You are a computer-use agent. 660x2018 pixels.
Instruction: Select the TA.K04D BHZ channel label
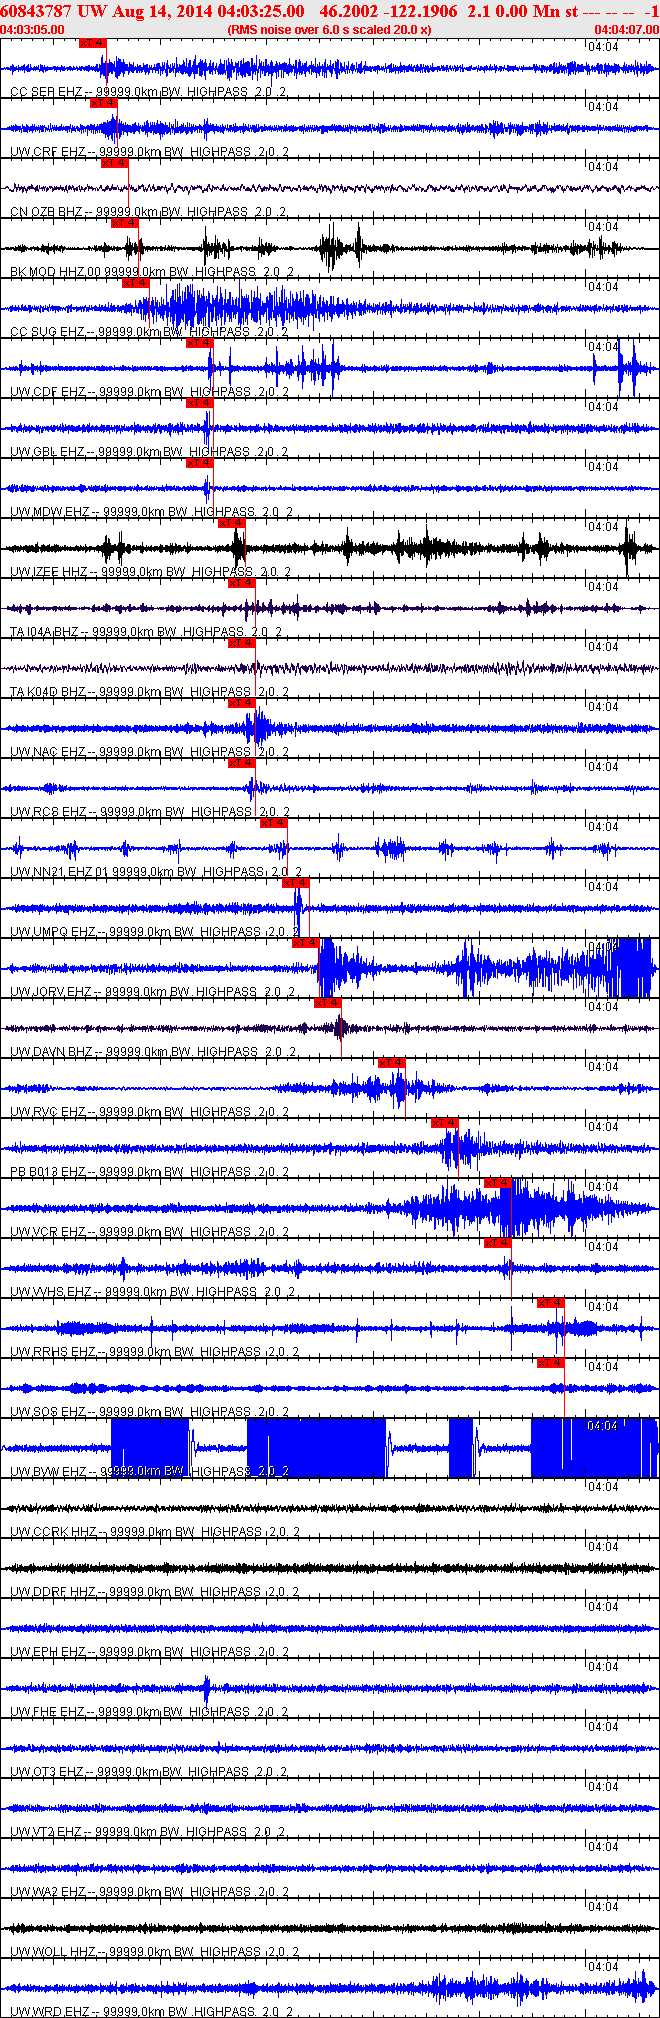coord(46,692)
